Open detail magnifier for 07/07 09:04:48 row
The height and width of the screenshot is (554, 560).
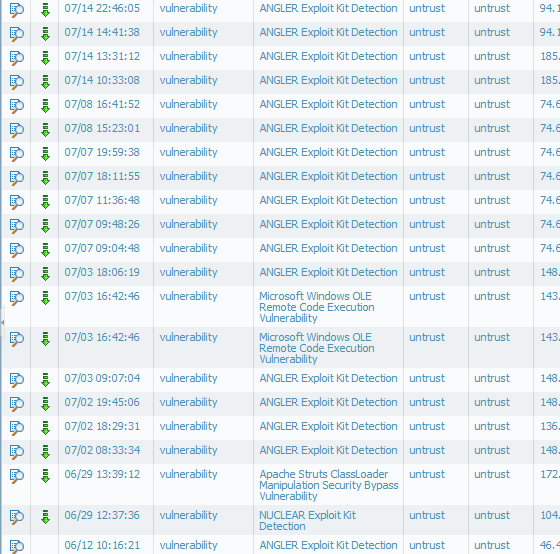click(x=16, y=250)
